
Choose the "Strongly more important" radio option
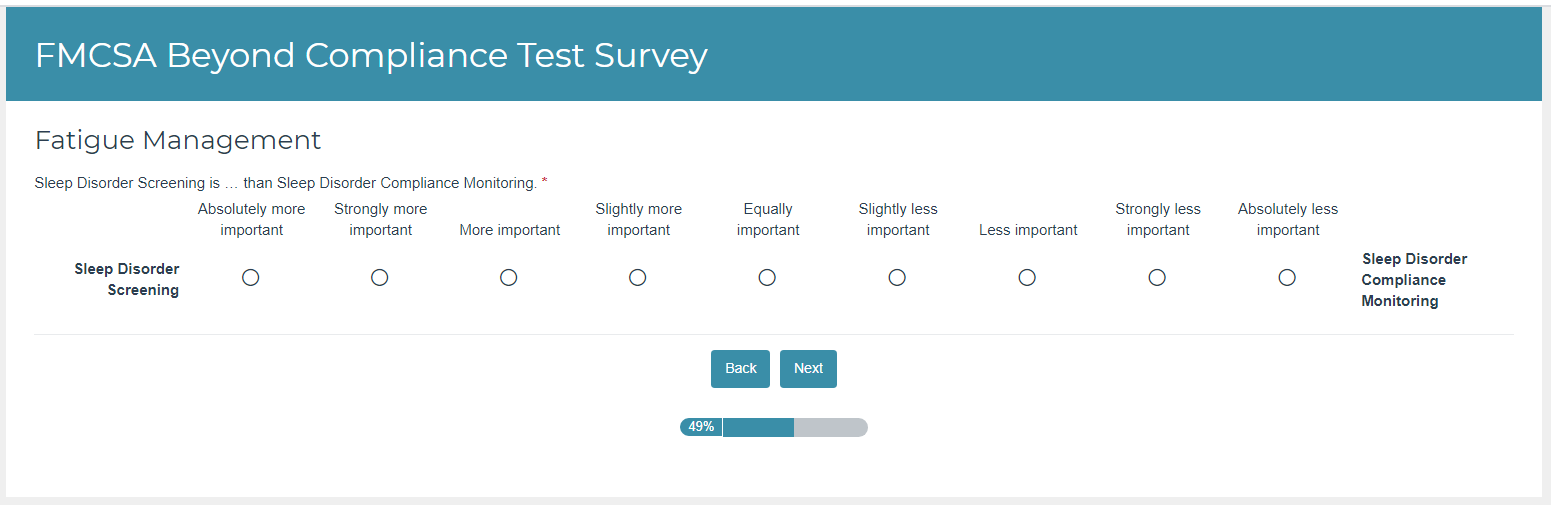click(380, 277)
